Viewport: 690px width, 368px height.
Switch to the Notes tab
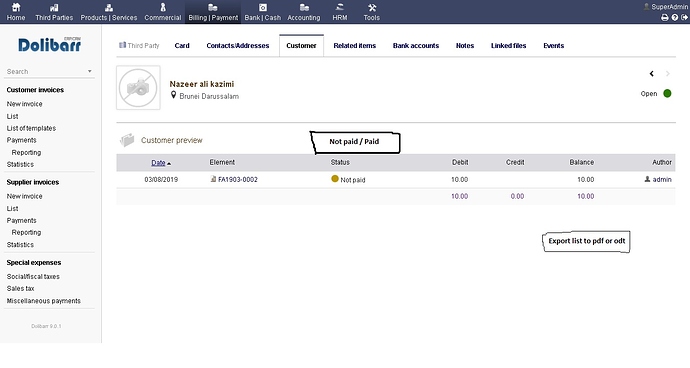465,45
